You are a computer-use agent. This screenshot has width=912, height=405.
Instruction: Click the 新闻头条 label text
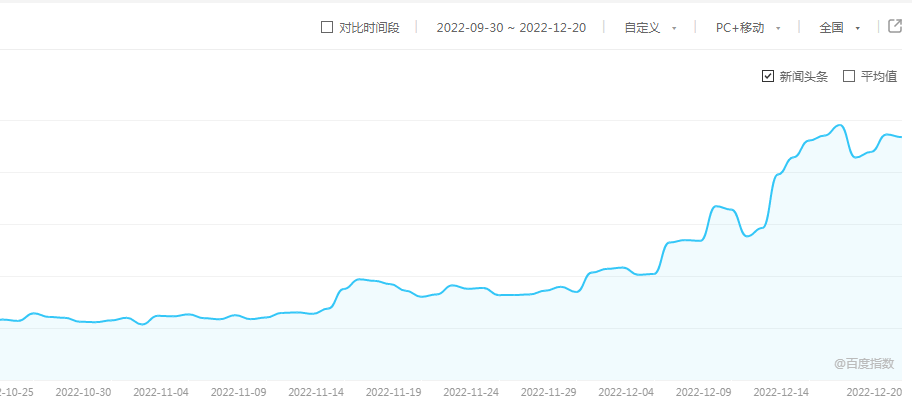click(x=803, y=76)
